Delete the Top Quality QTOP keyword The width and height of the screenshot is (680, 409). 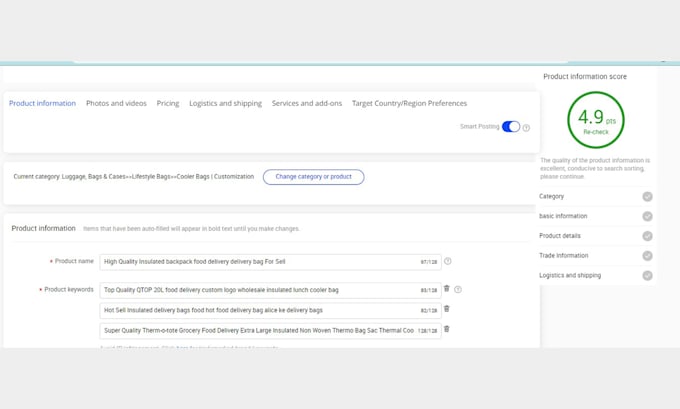[447, 288]
